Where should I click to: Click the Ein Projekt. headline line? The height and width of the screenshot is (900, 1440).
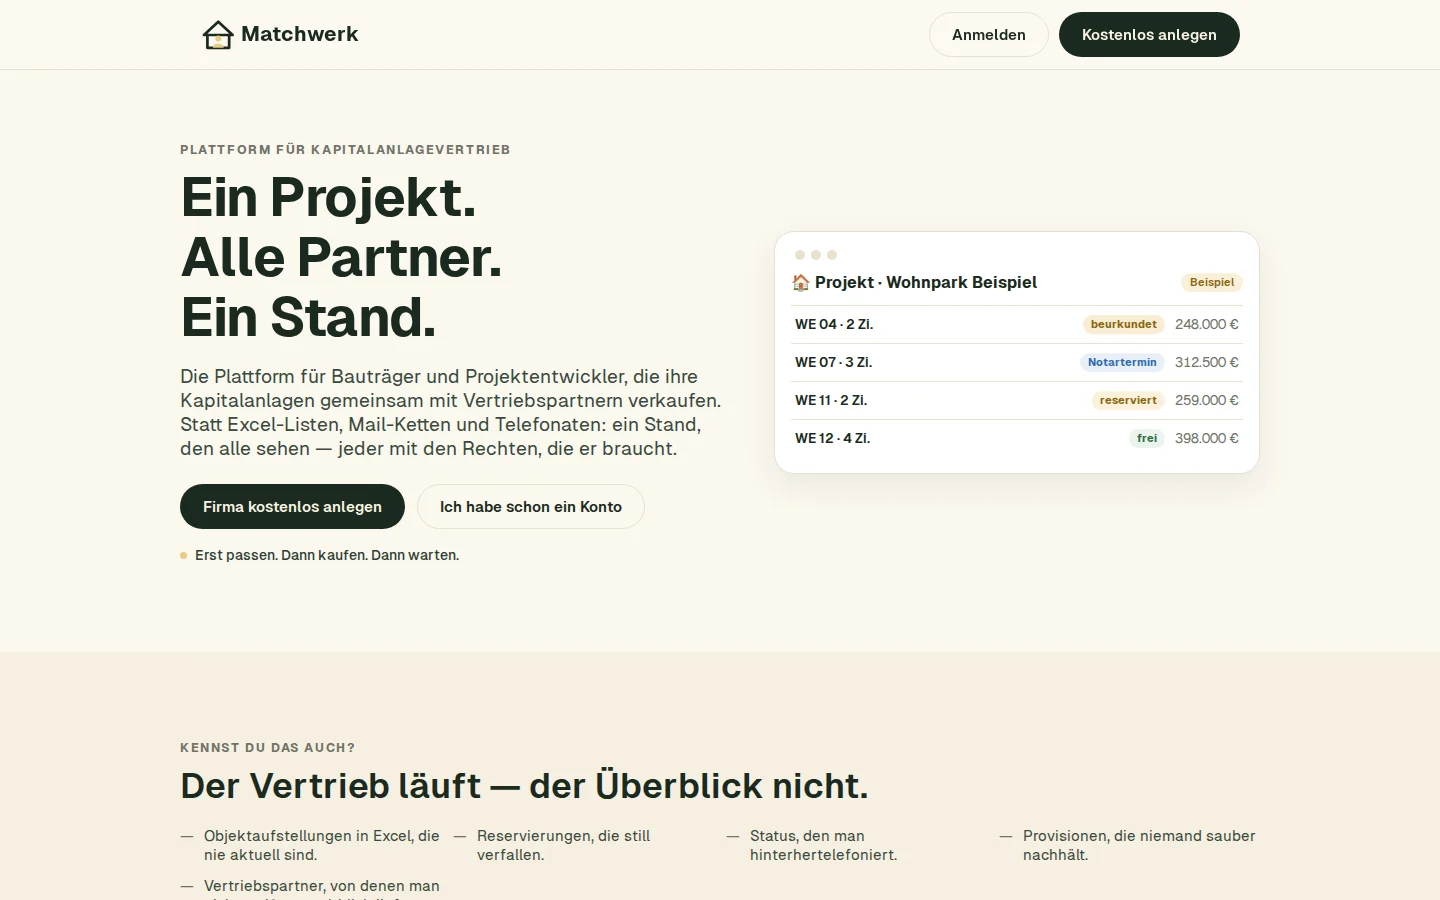328,197
